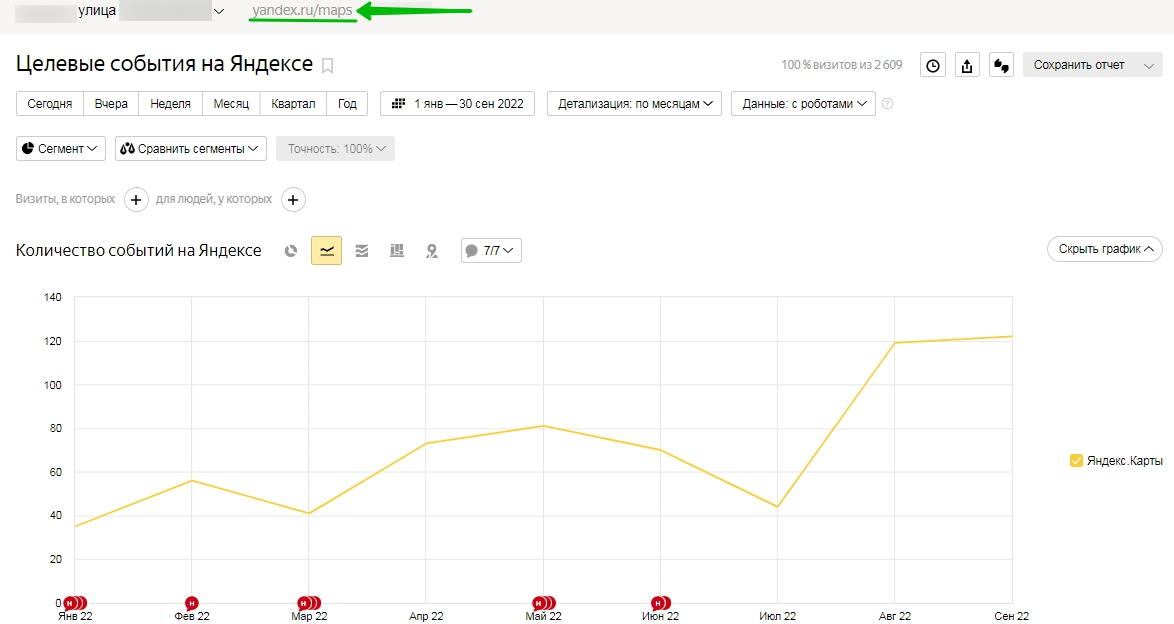Open Данные: с роботами dropdown
Viewport: 1174px width, 624px height.
click(803, 103)
